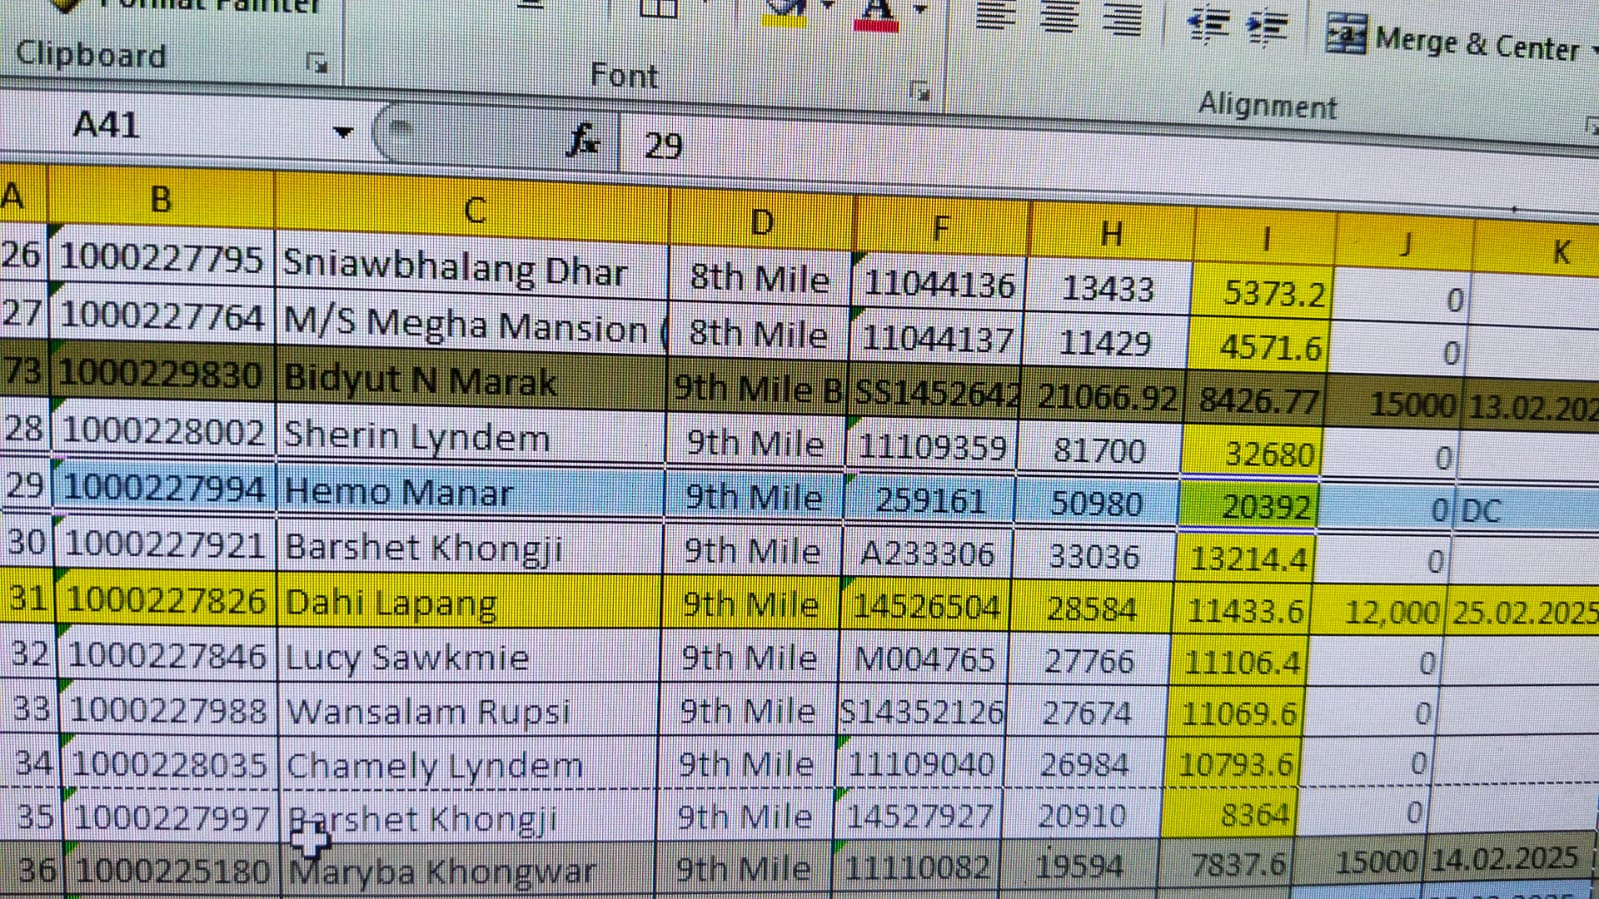The image size is (1599, 899).
Task: Click cell 15000 in Bidyut N Marak row
Action: coord(1393,404)
